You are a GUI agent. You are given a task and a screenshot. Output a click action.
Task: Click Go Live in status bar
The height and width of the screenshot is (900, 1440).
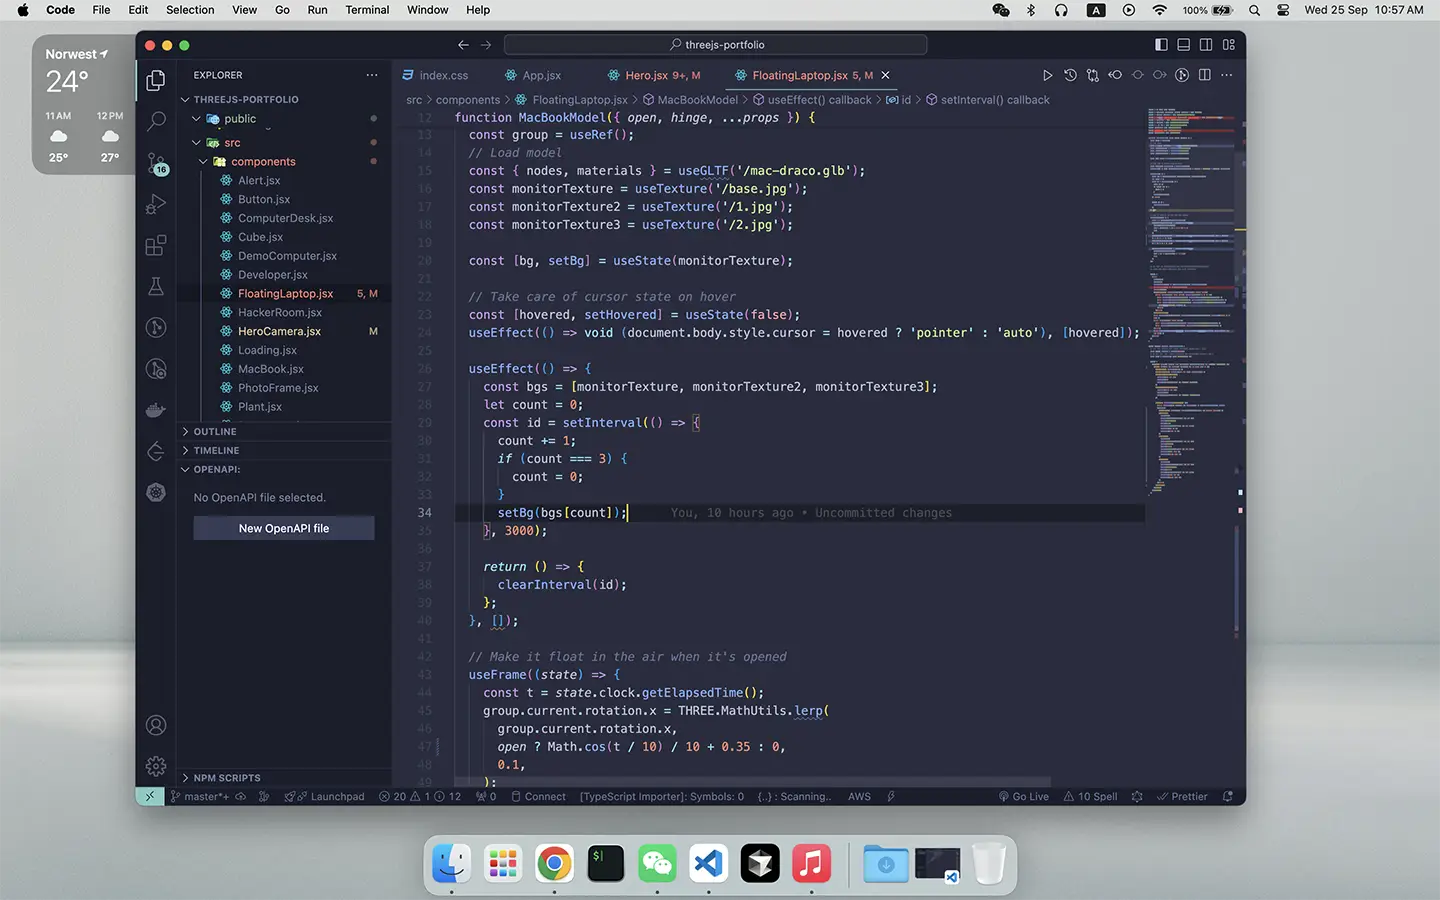(x=1024, y=797)
